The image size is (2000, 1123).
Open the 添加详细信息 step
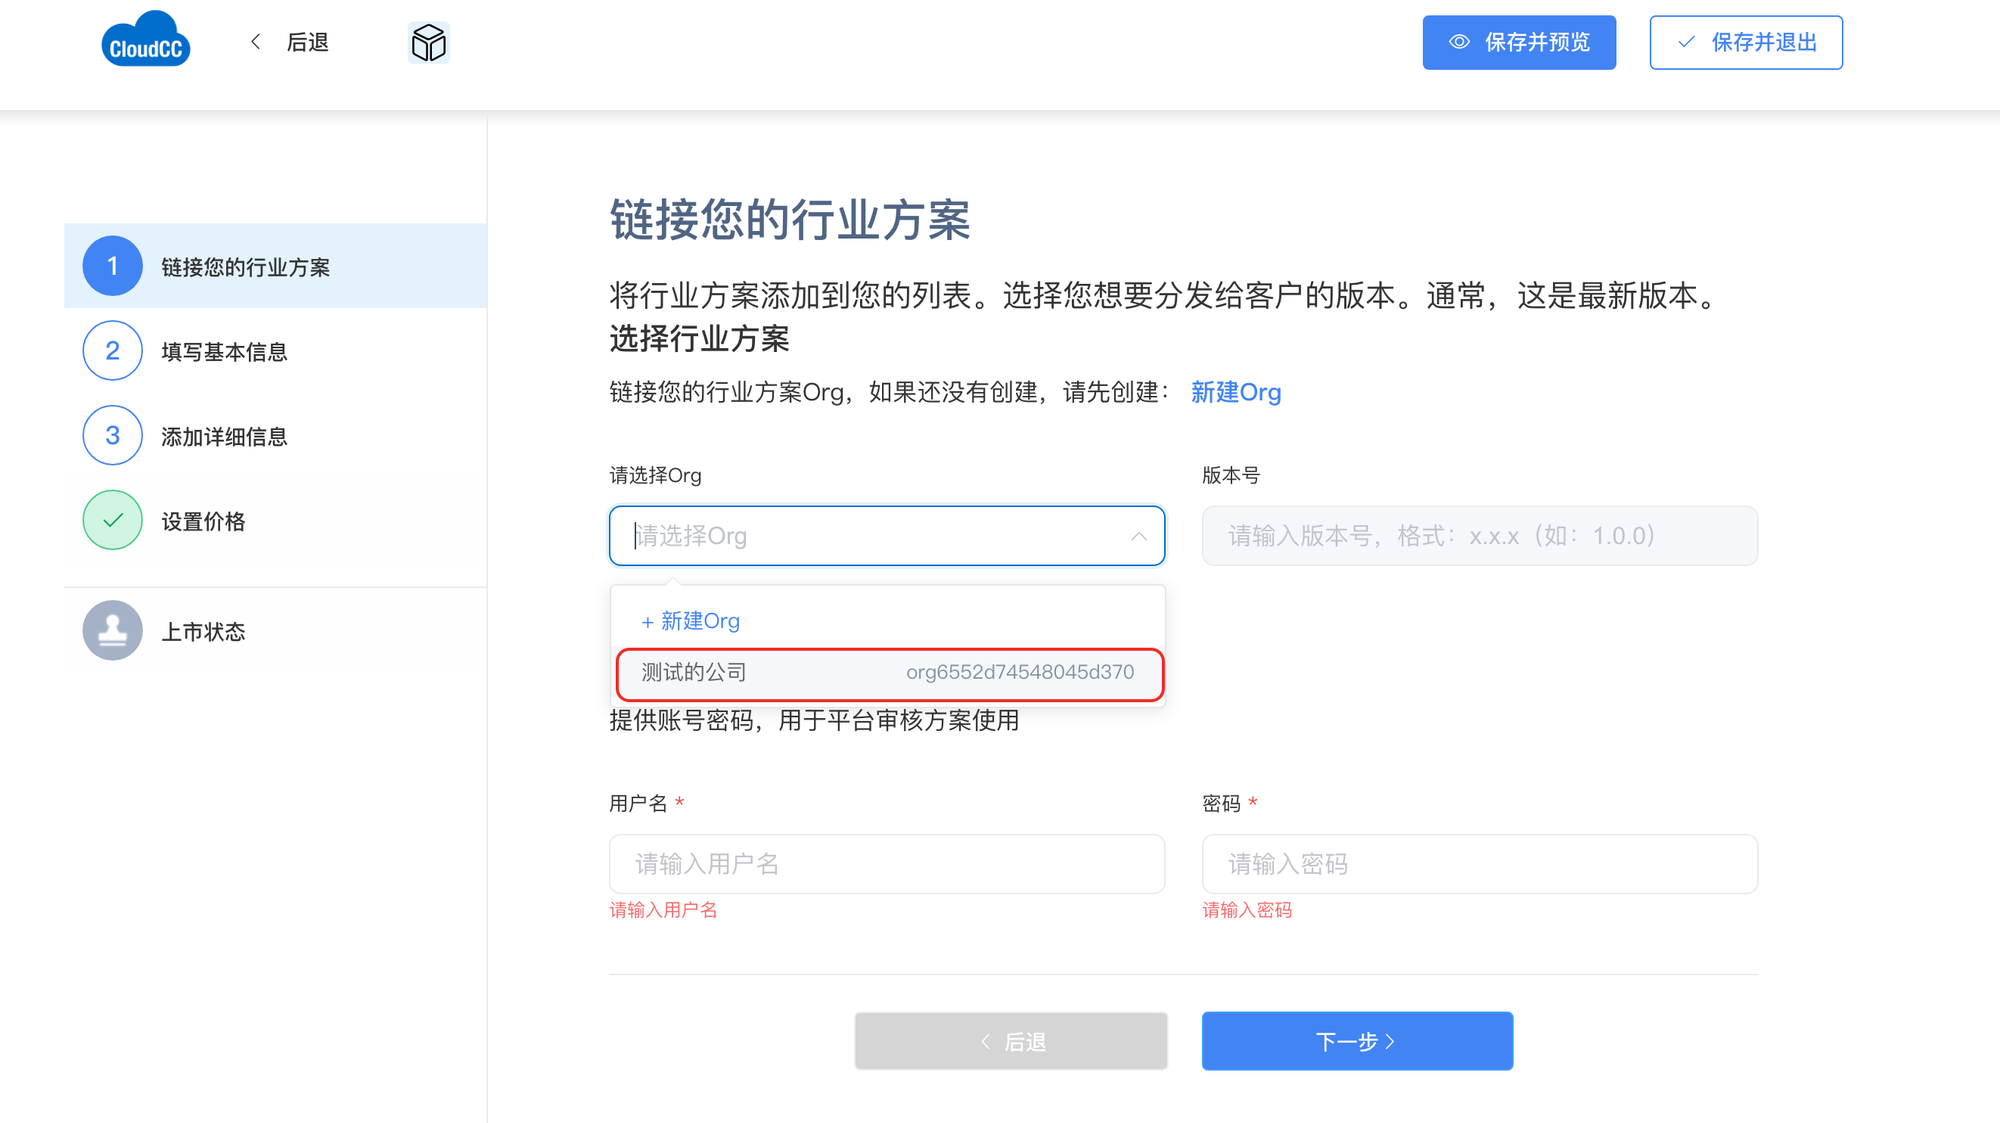click(224, 437)
